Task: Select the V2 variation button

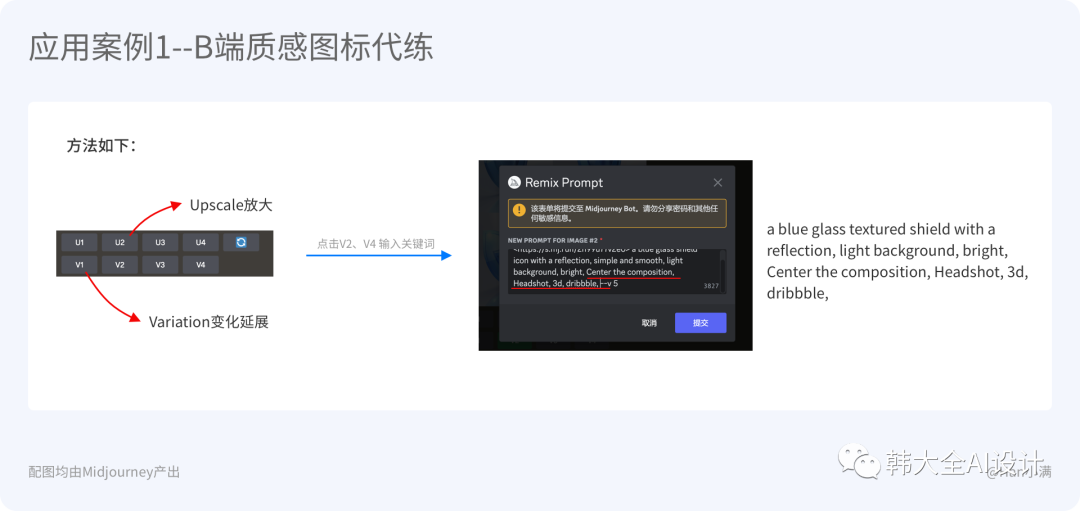Action: 120,264
